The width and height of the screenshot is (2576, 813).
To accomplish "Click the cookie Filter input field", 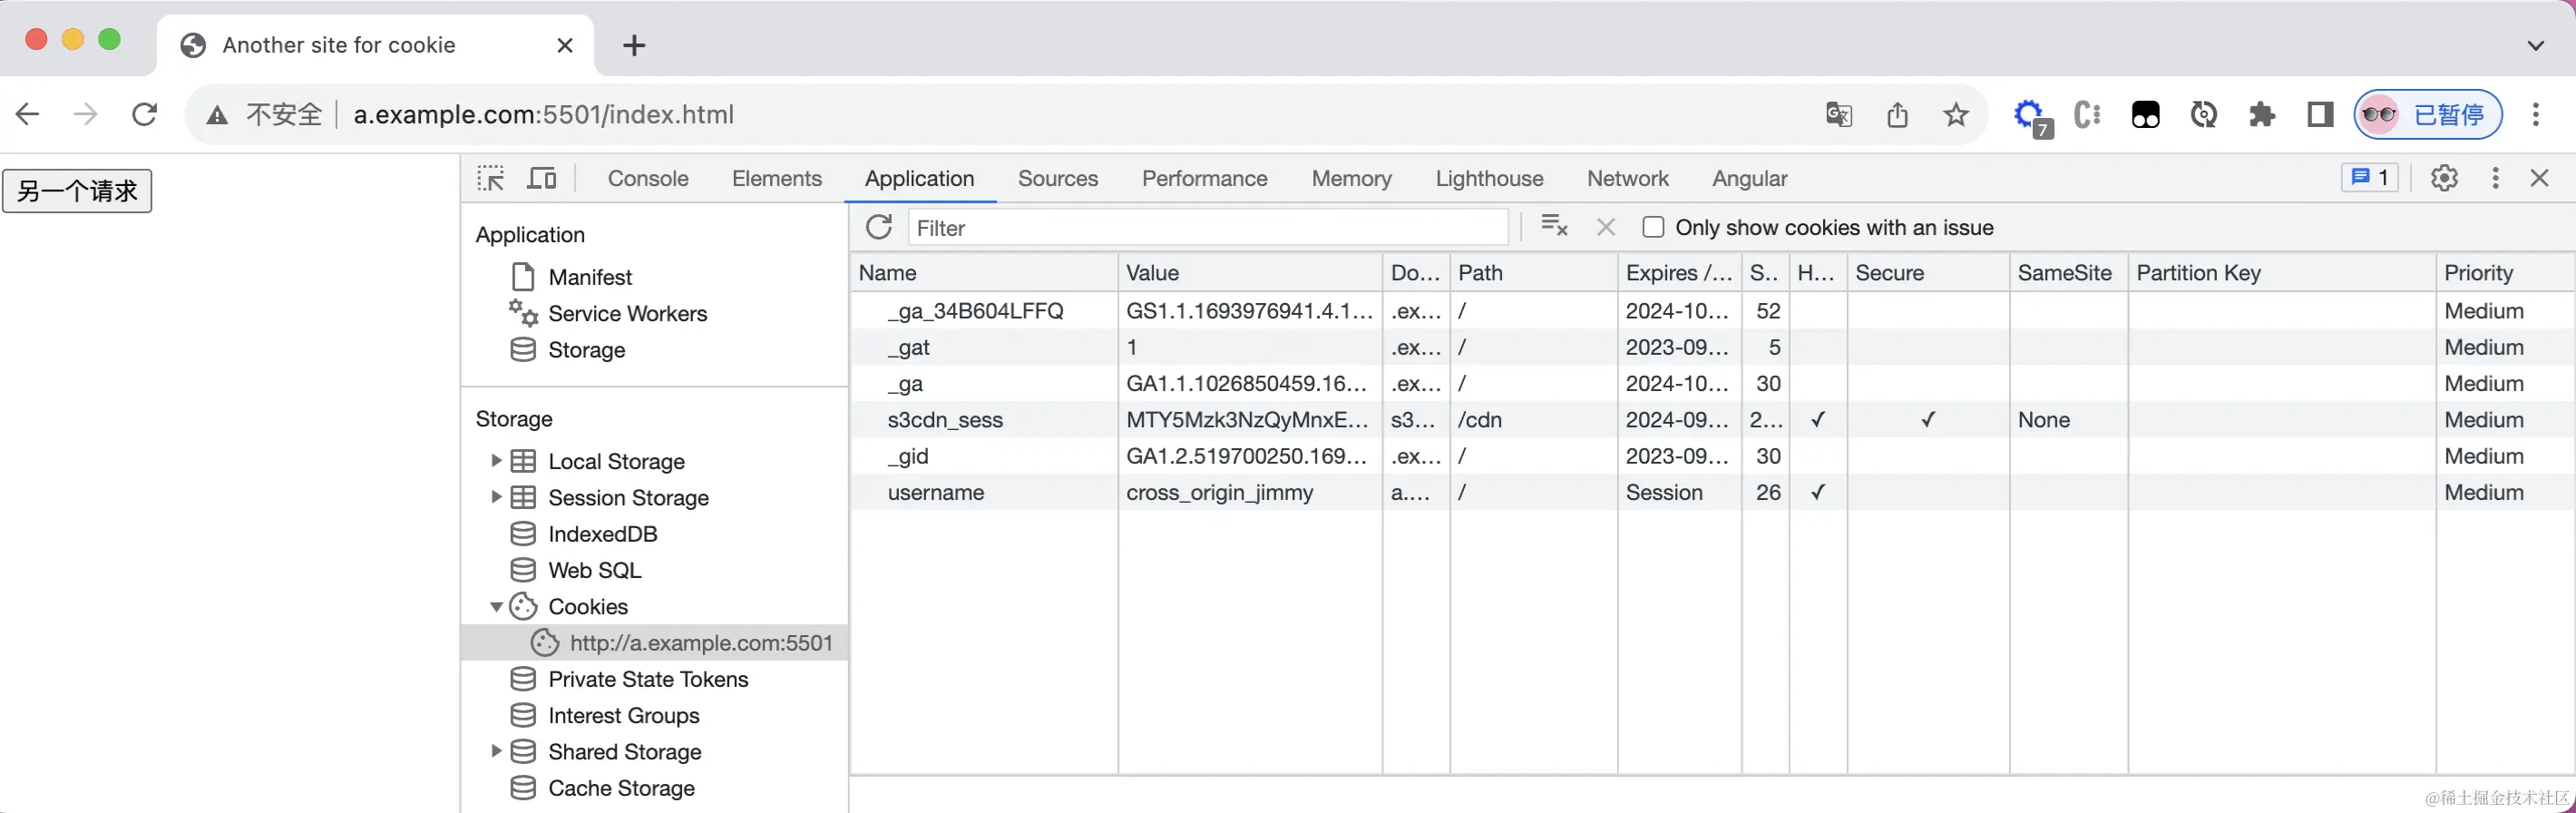I will click(1208, 228).
